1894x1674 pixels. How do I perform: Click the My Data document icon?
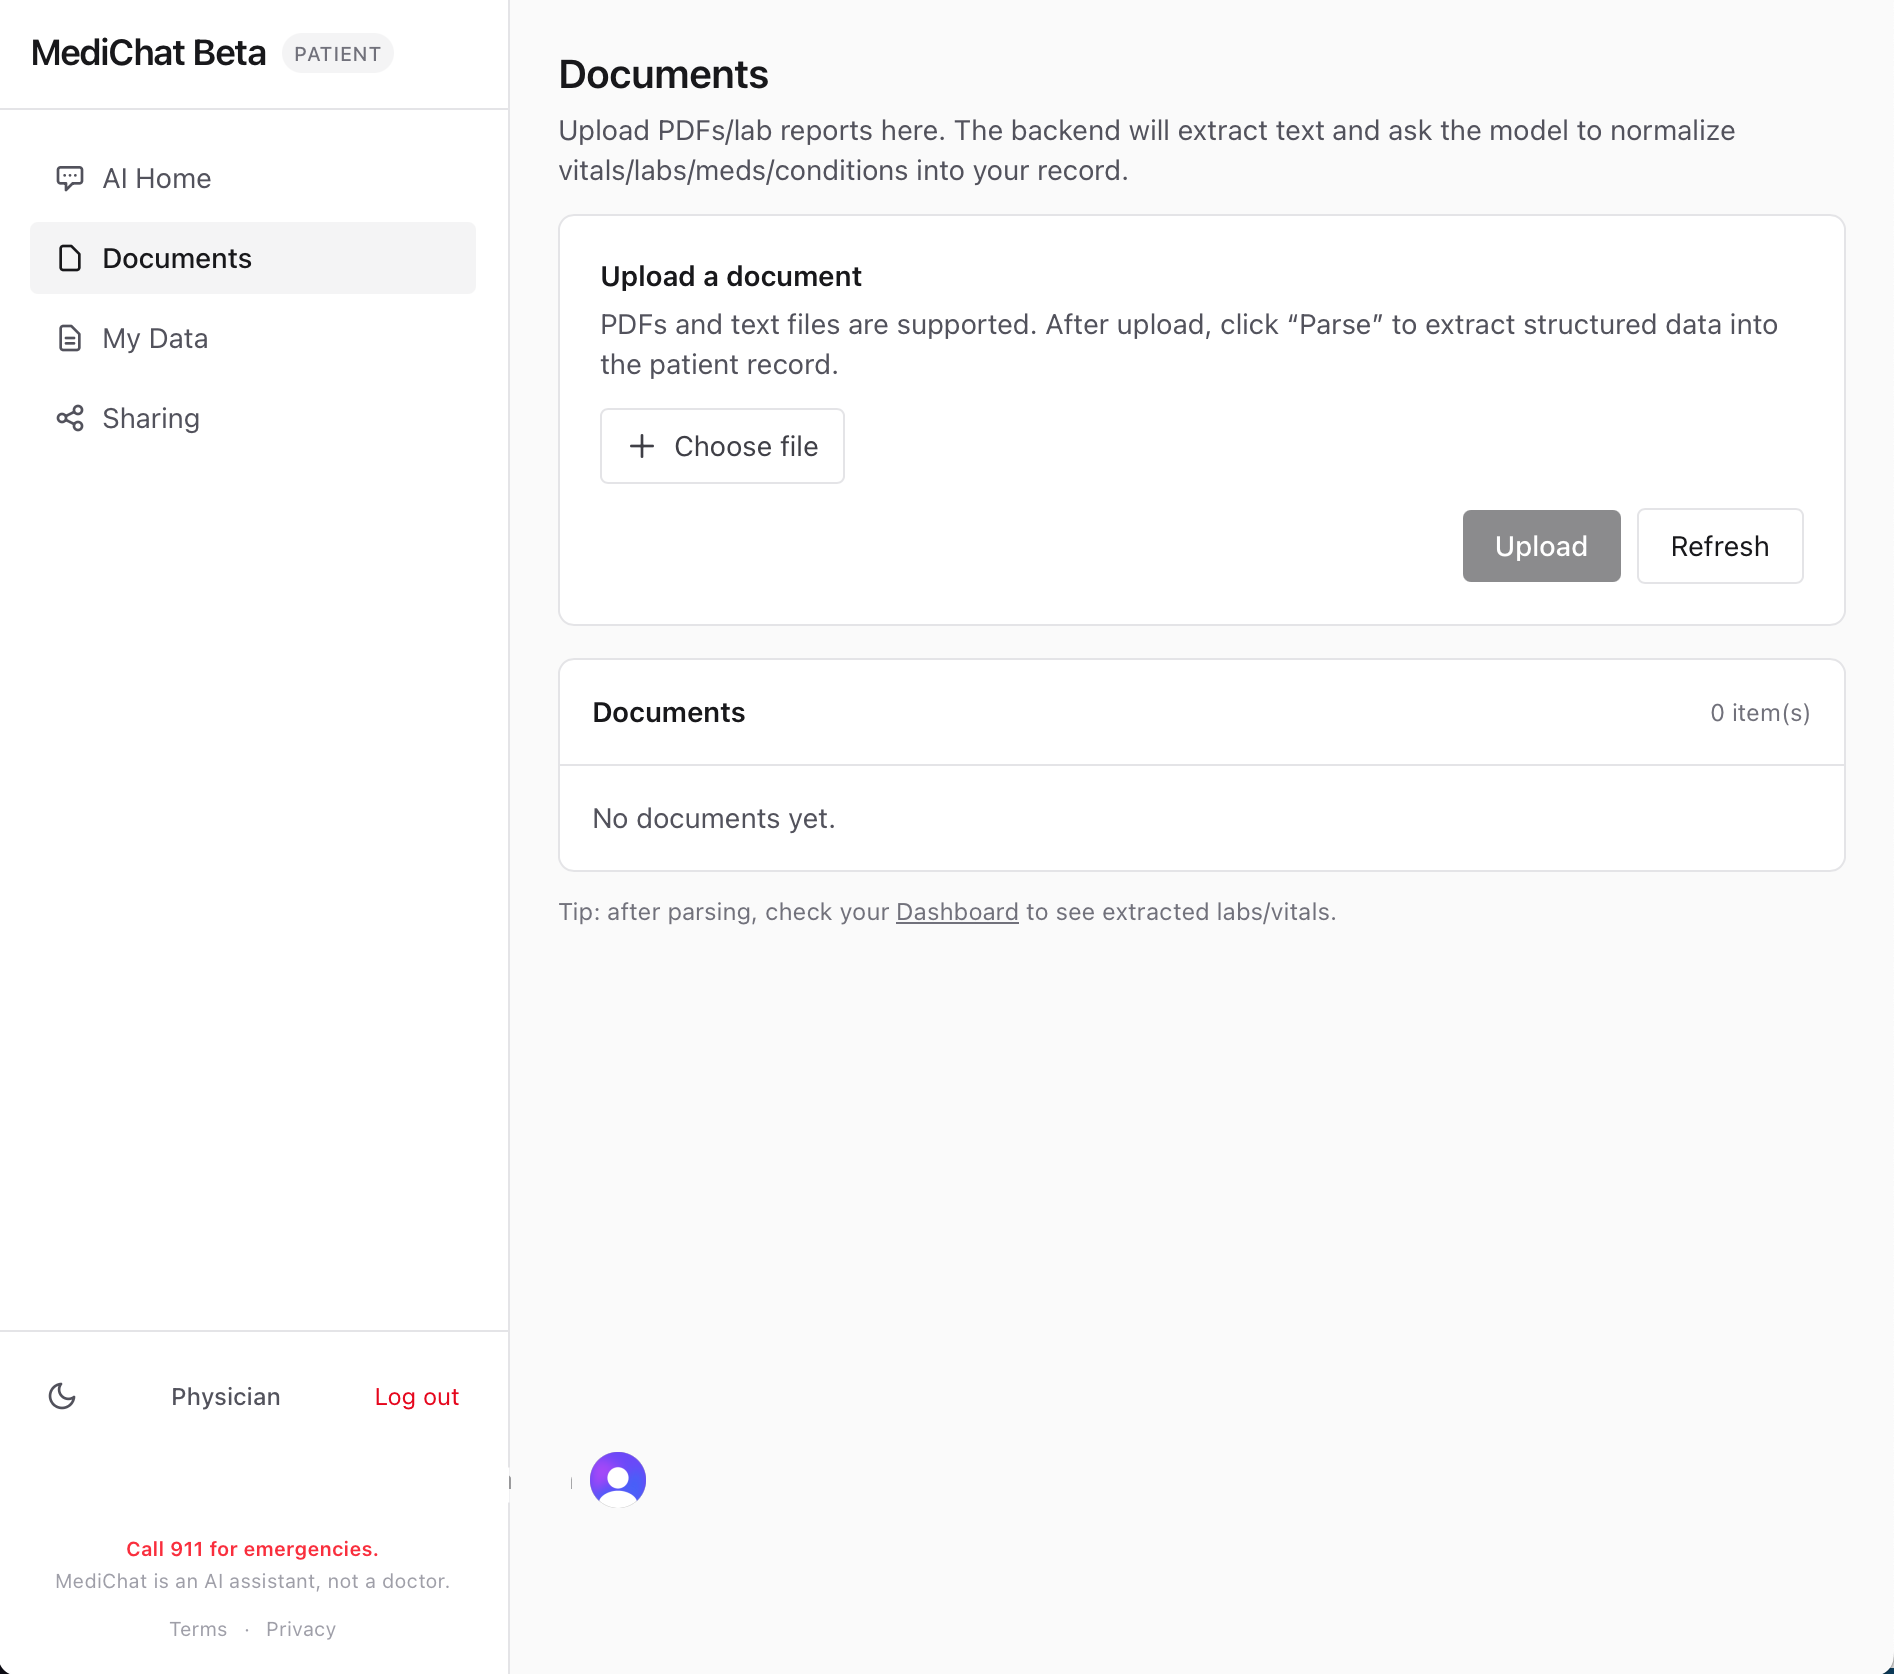(x=68, y=338)
